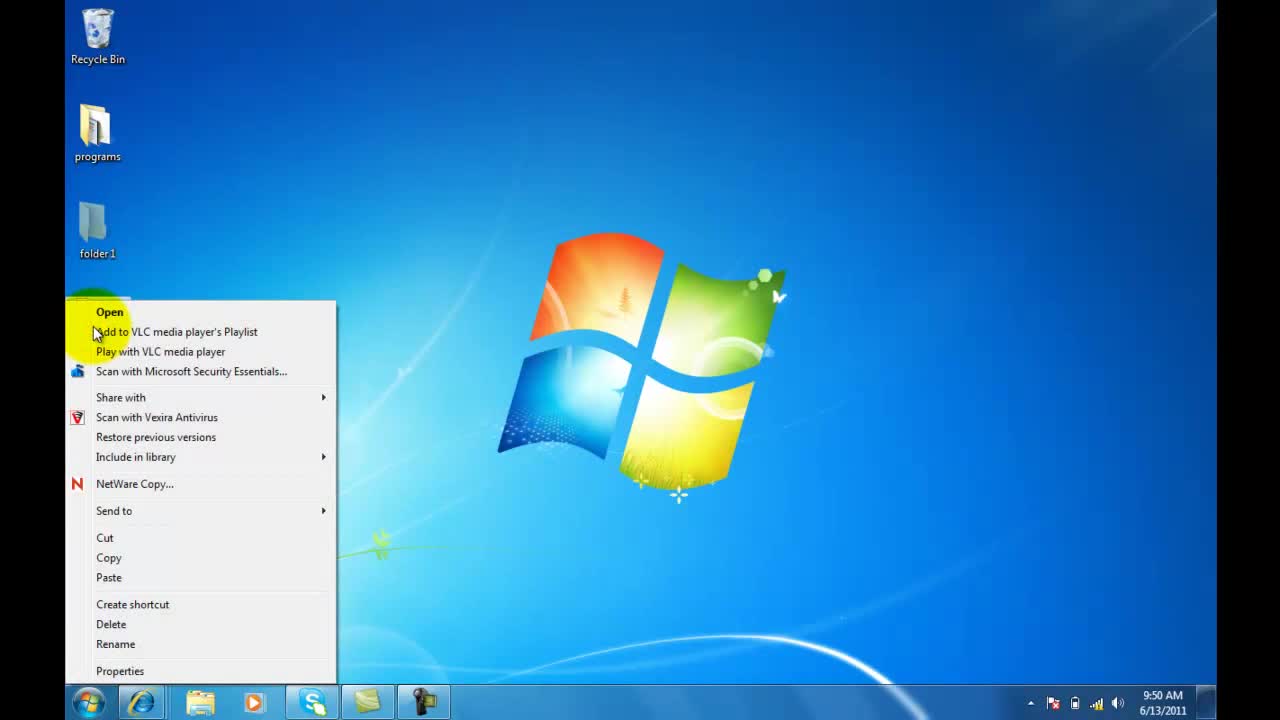Click the green notes taskbar icon

click(x=368, y=702)
